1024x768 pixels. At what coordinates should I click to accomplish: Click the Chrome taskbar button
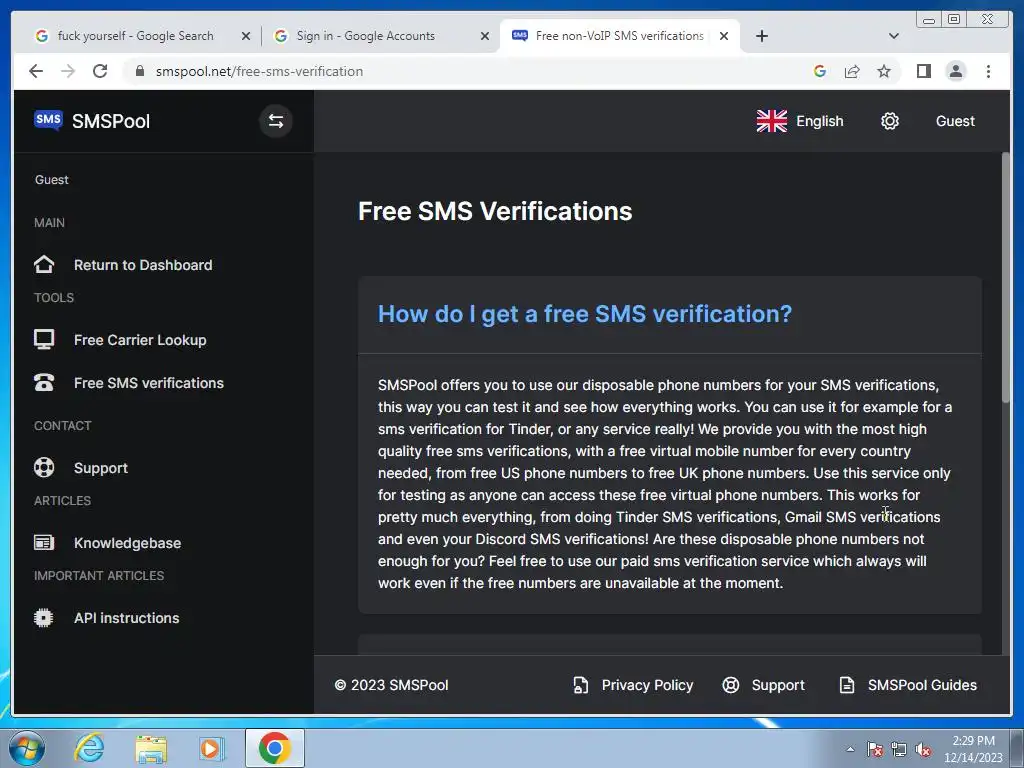[274, 748]
